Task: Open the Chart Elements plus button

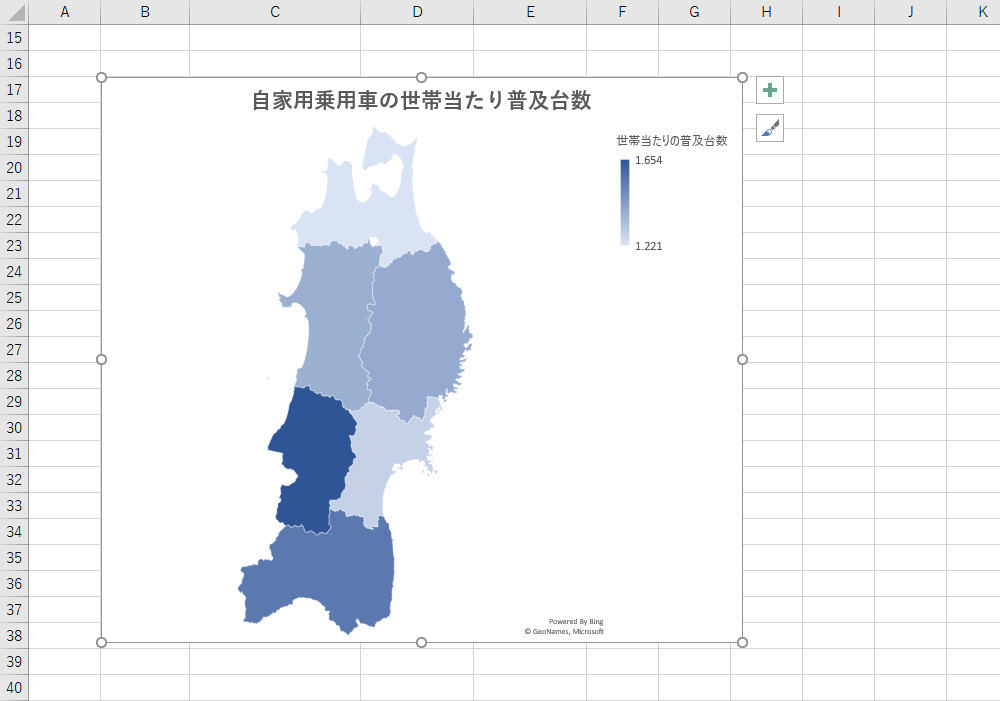Action: [x=770, y=90]
